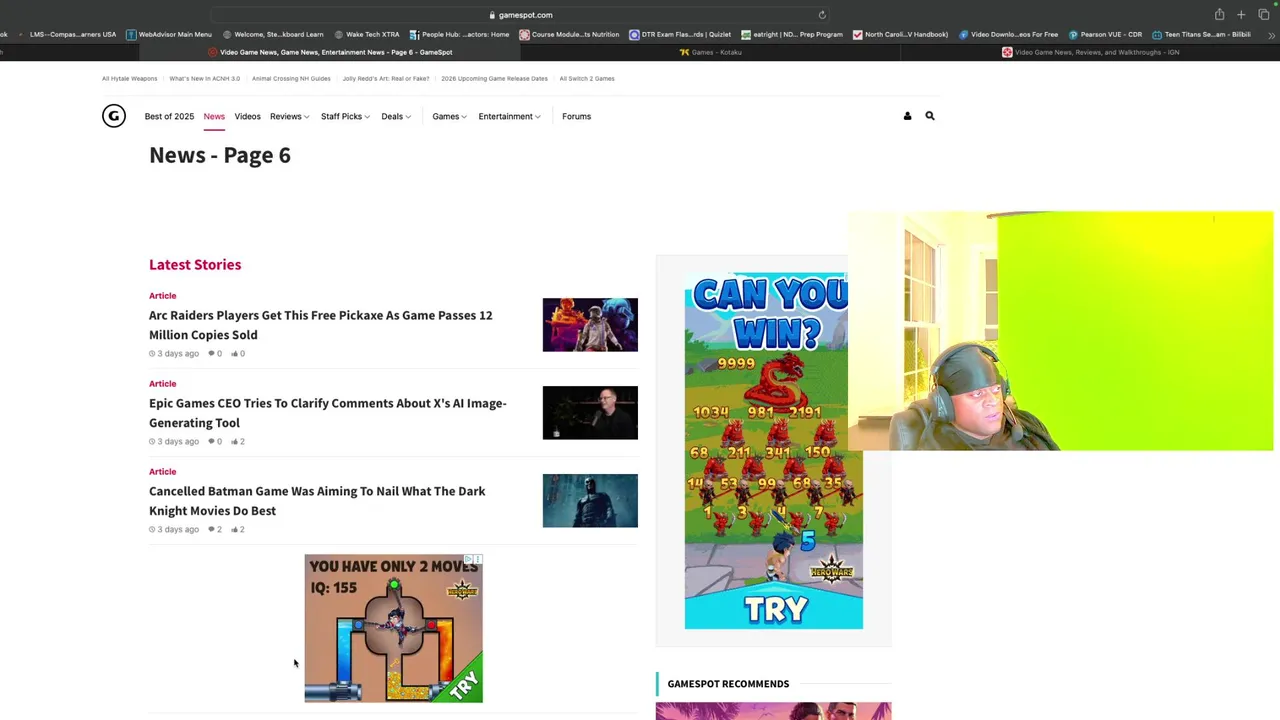Open the Arc Raiders Free Pickaxe article headline

click(x=320, y=325)
